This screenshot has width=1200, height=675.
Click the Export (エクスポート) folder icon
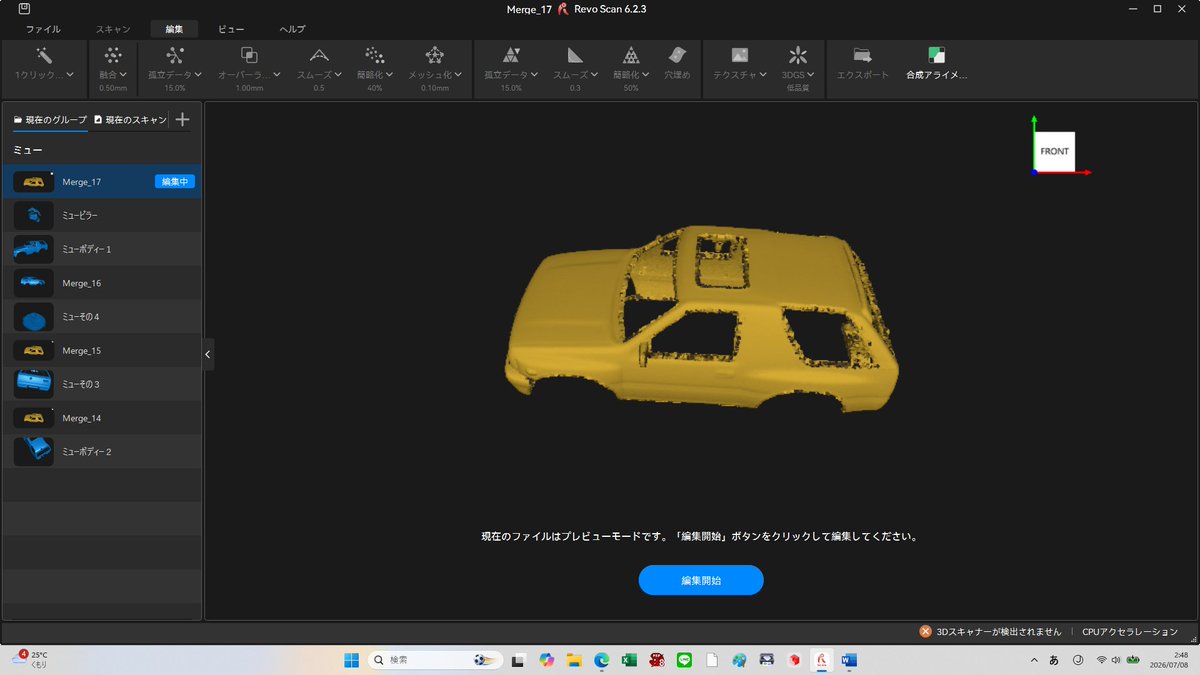coord(862,55)
